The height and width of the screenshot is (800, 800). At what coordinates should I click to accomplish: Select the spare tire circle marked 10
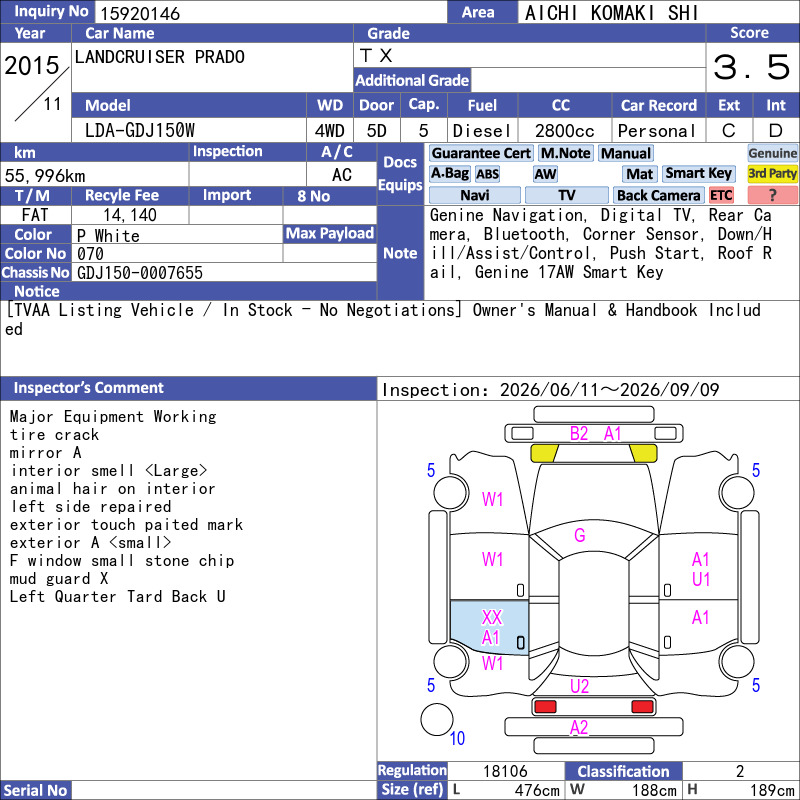pos(437,719)
